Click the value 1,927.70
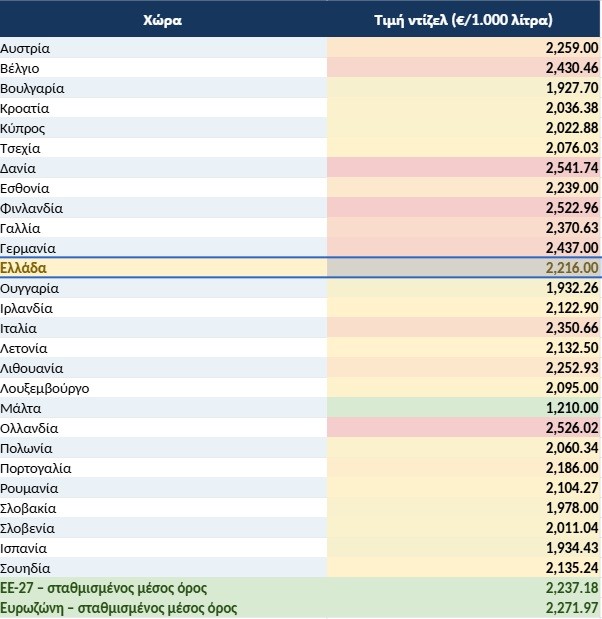The width and height of the screenshot is (602, 619). [572, 88]
